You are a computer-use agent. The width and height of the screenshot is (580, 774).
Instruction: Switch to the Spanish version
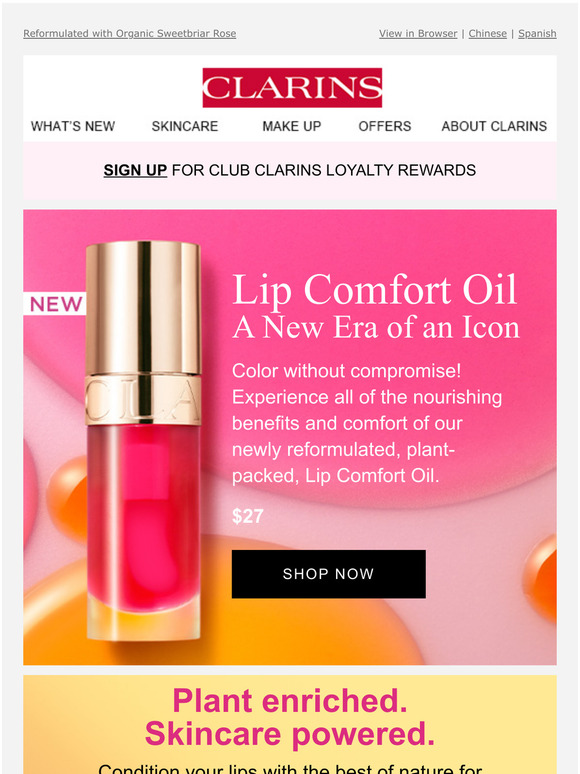click(x=537, y=34)
